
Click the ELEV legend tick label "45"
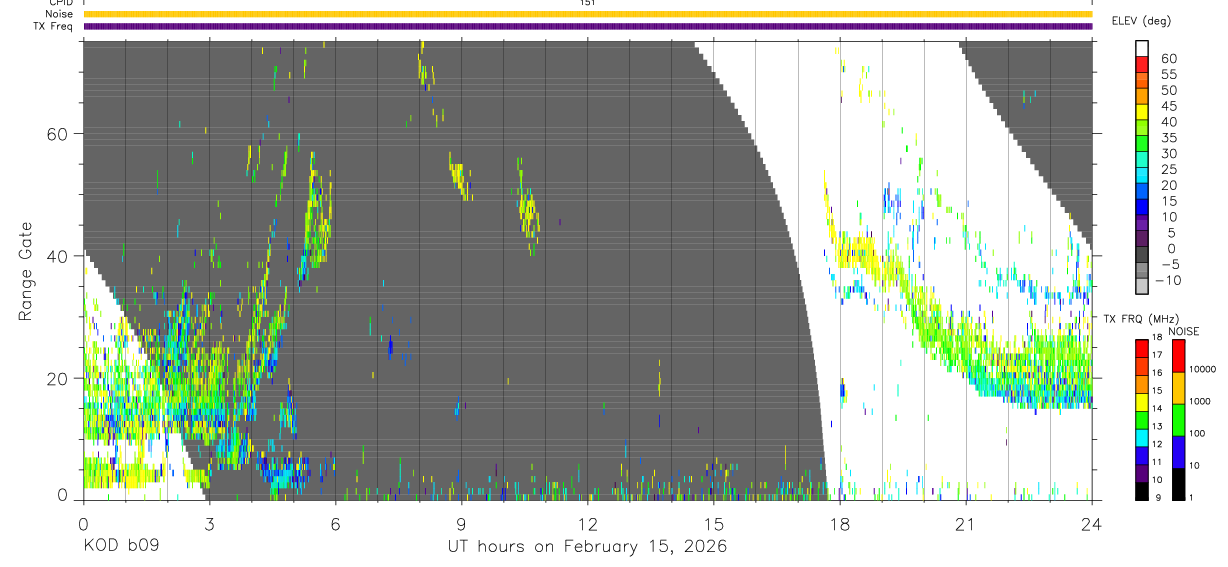1169,106
